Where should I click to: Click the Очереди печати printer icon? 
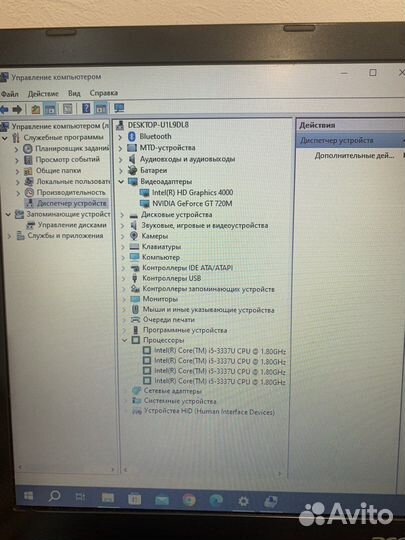[x=135, y=320]
